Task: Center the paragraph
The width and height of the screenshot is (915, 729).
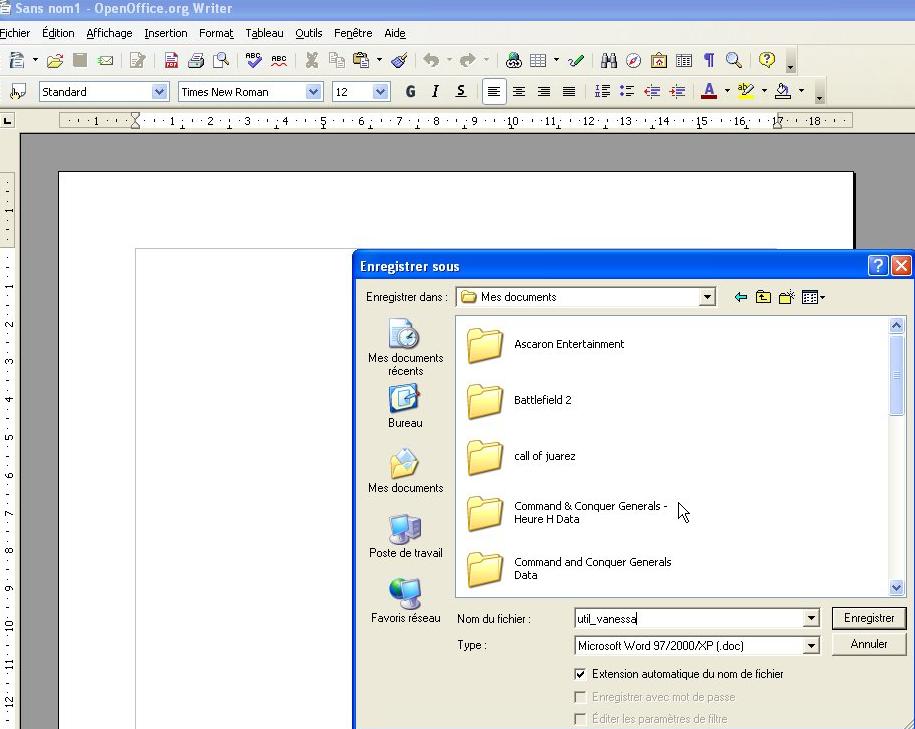Action: (519, 91)
